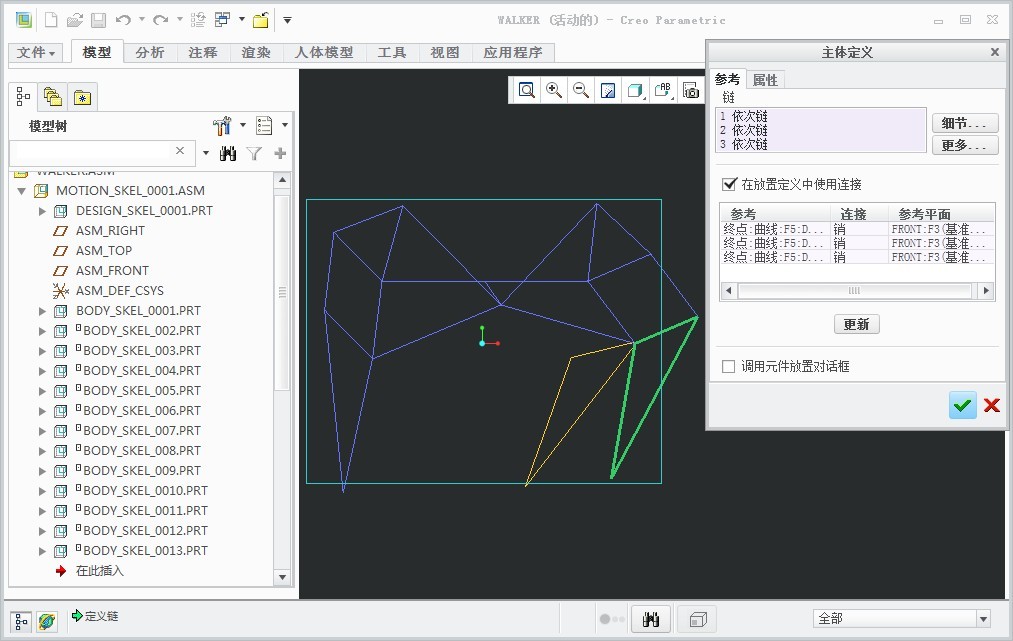This screenshot has height=641, width=1013.
Task: Open the 分析 ribbon tab
Action: (x=150, y=52)
